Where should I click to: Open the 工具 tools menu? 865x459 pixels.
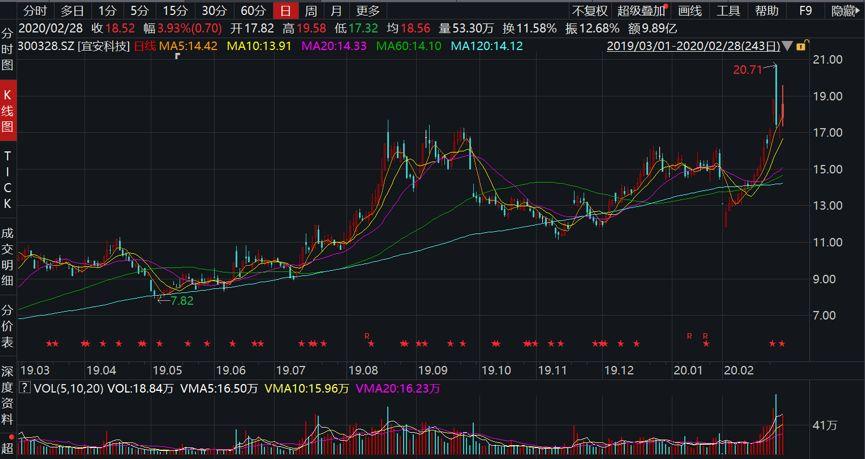tap(728, 10)
